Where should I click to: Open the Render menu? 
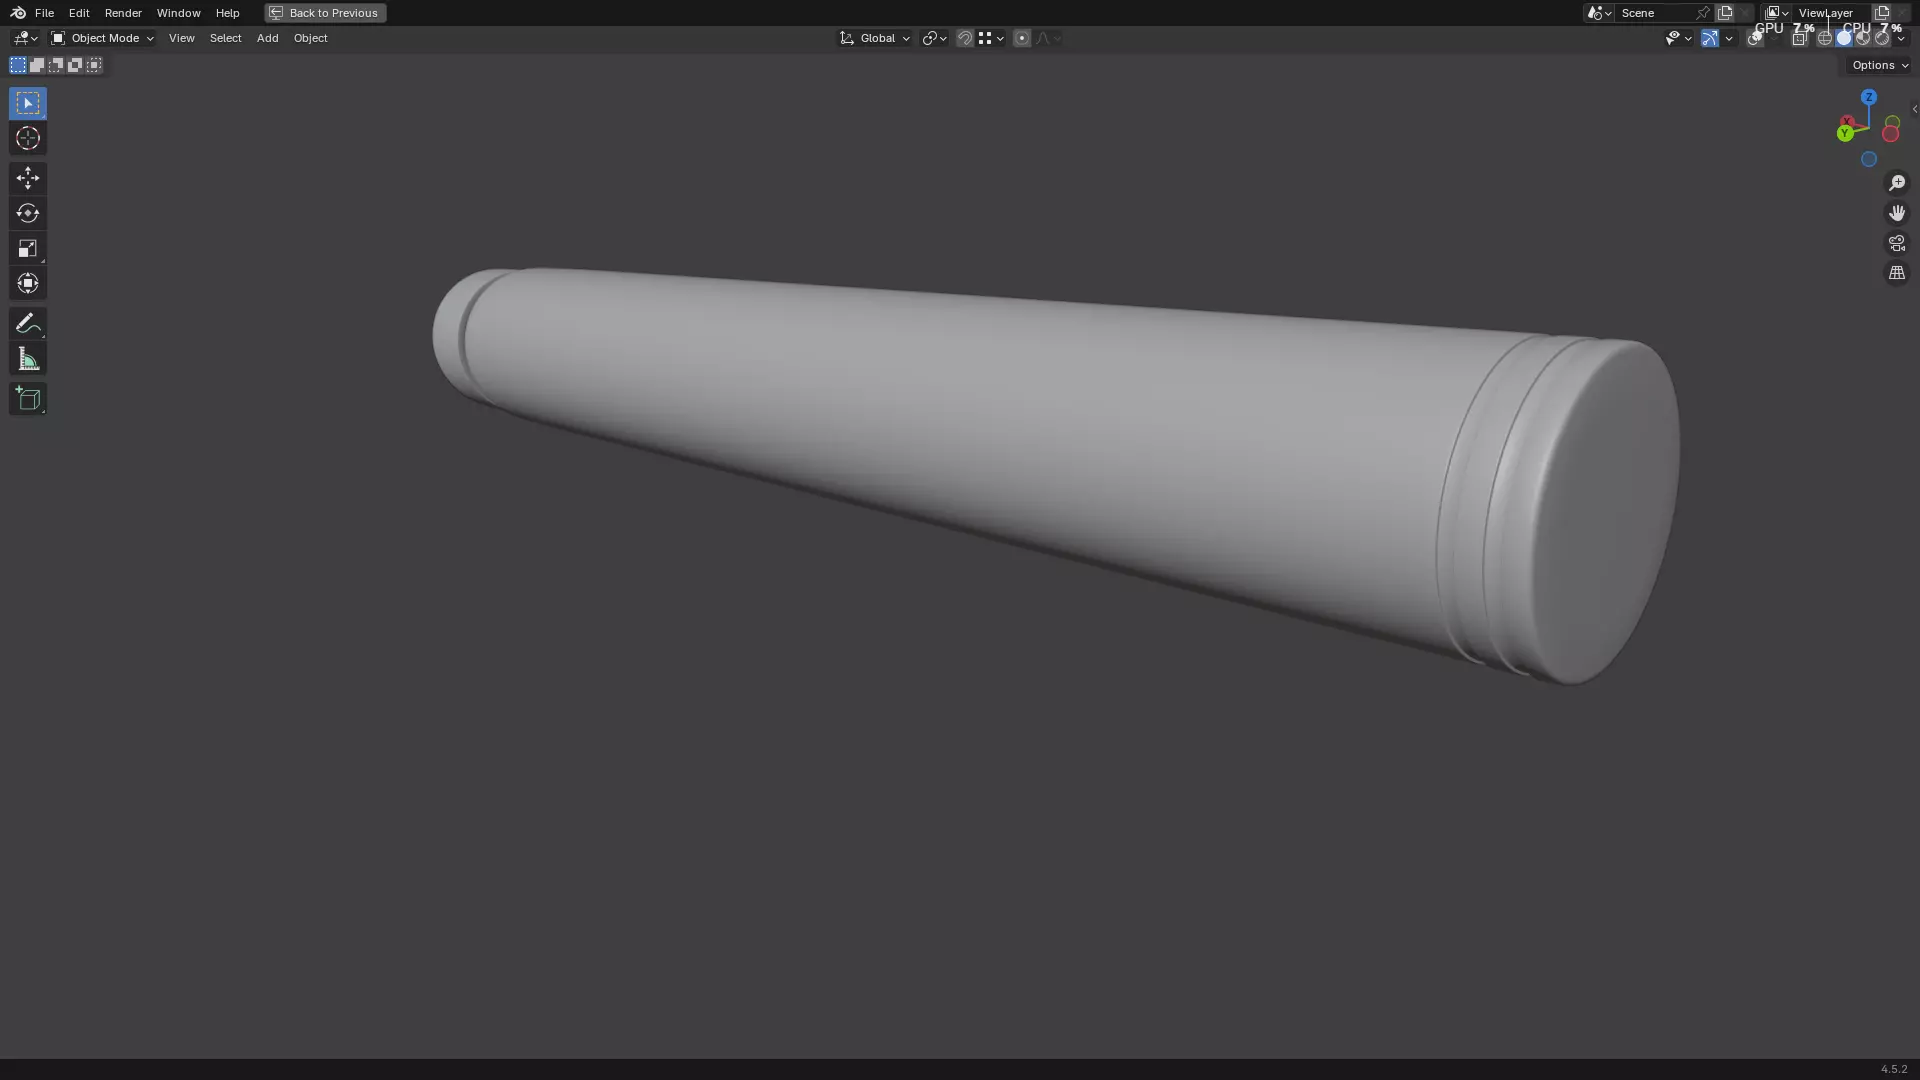pos(123,13)
